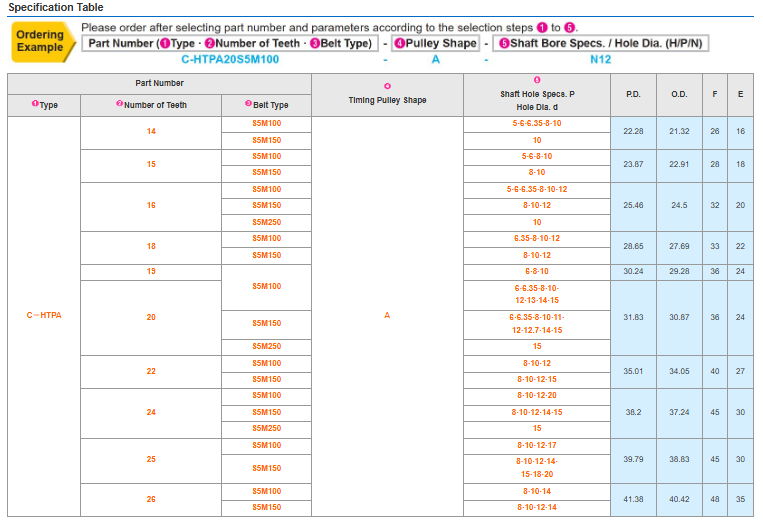This screenshot has width=763, height=521.
Task: Click shaft hole option 5-6-6.35-8-10
Action: tap(537, 124)
